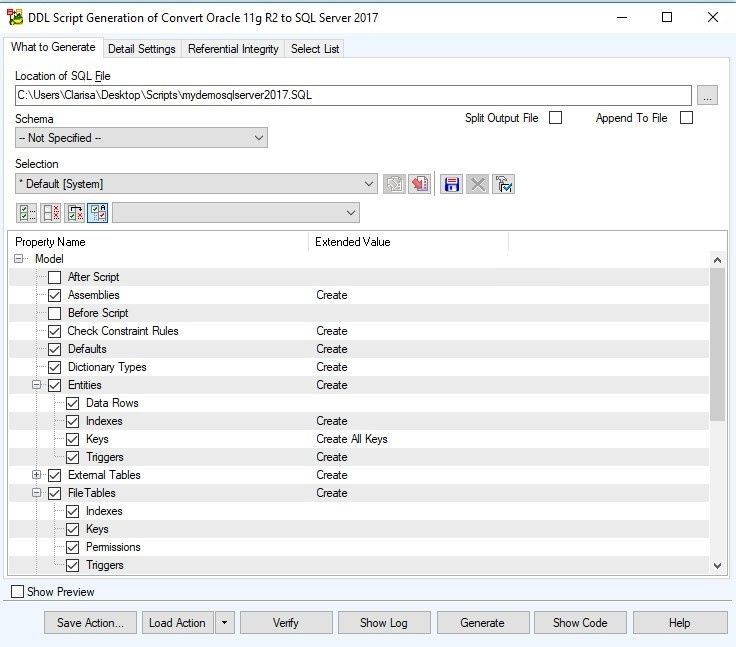Click the Location of SQL File path field
The image size is (736, 647).
[x=353, y=96]
